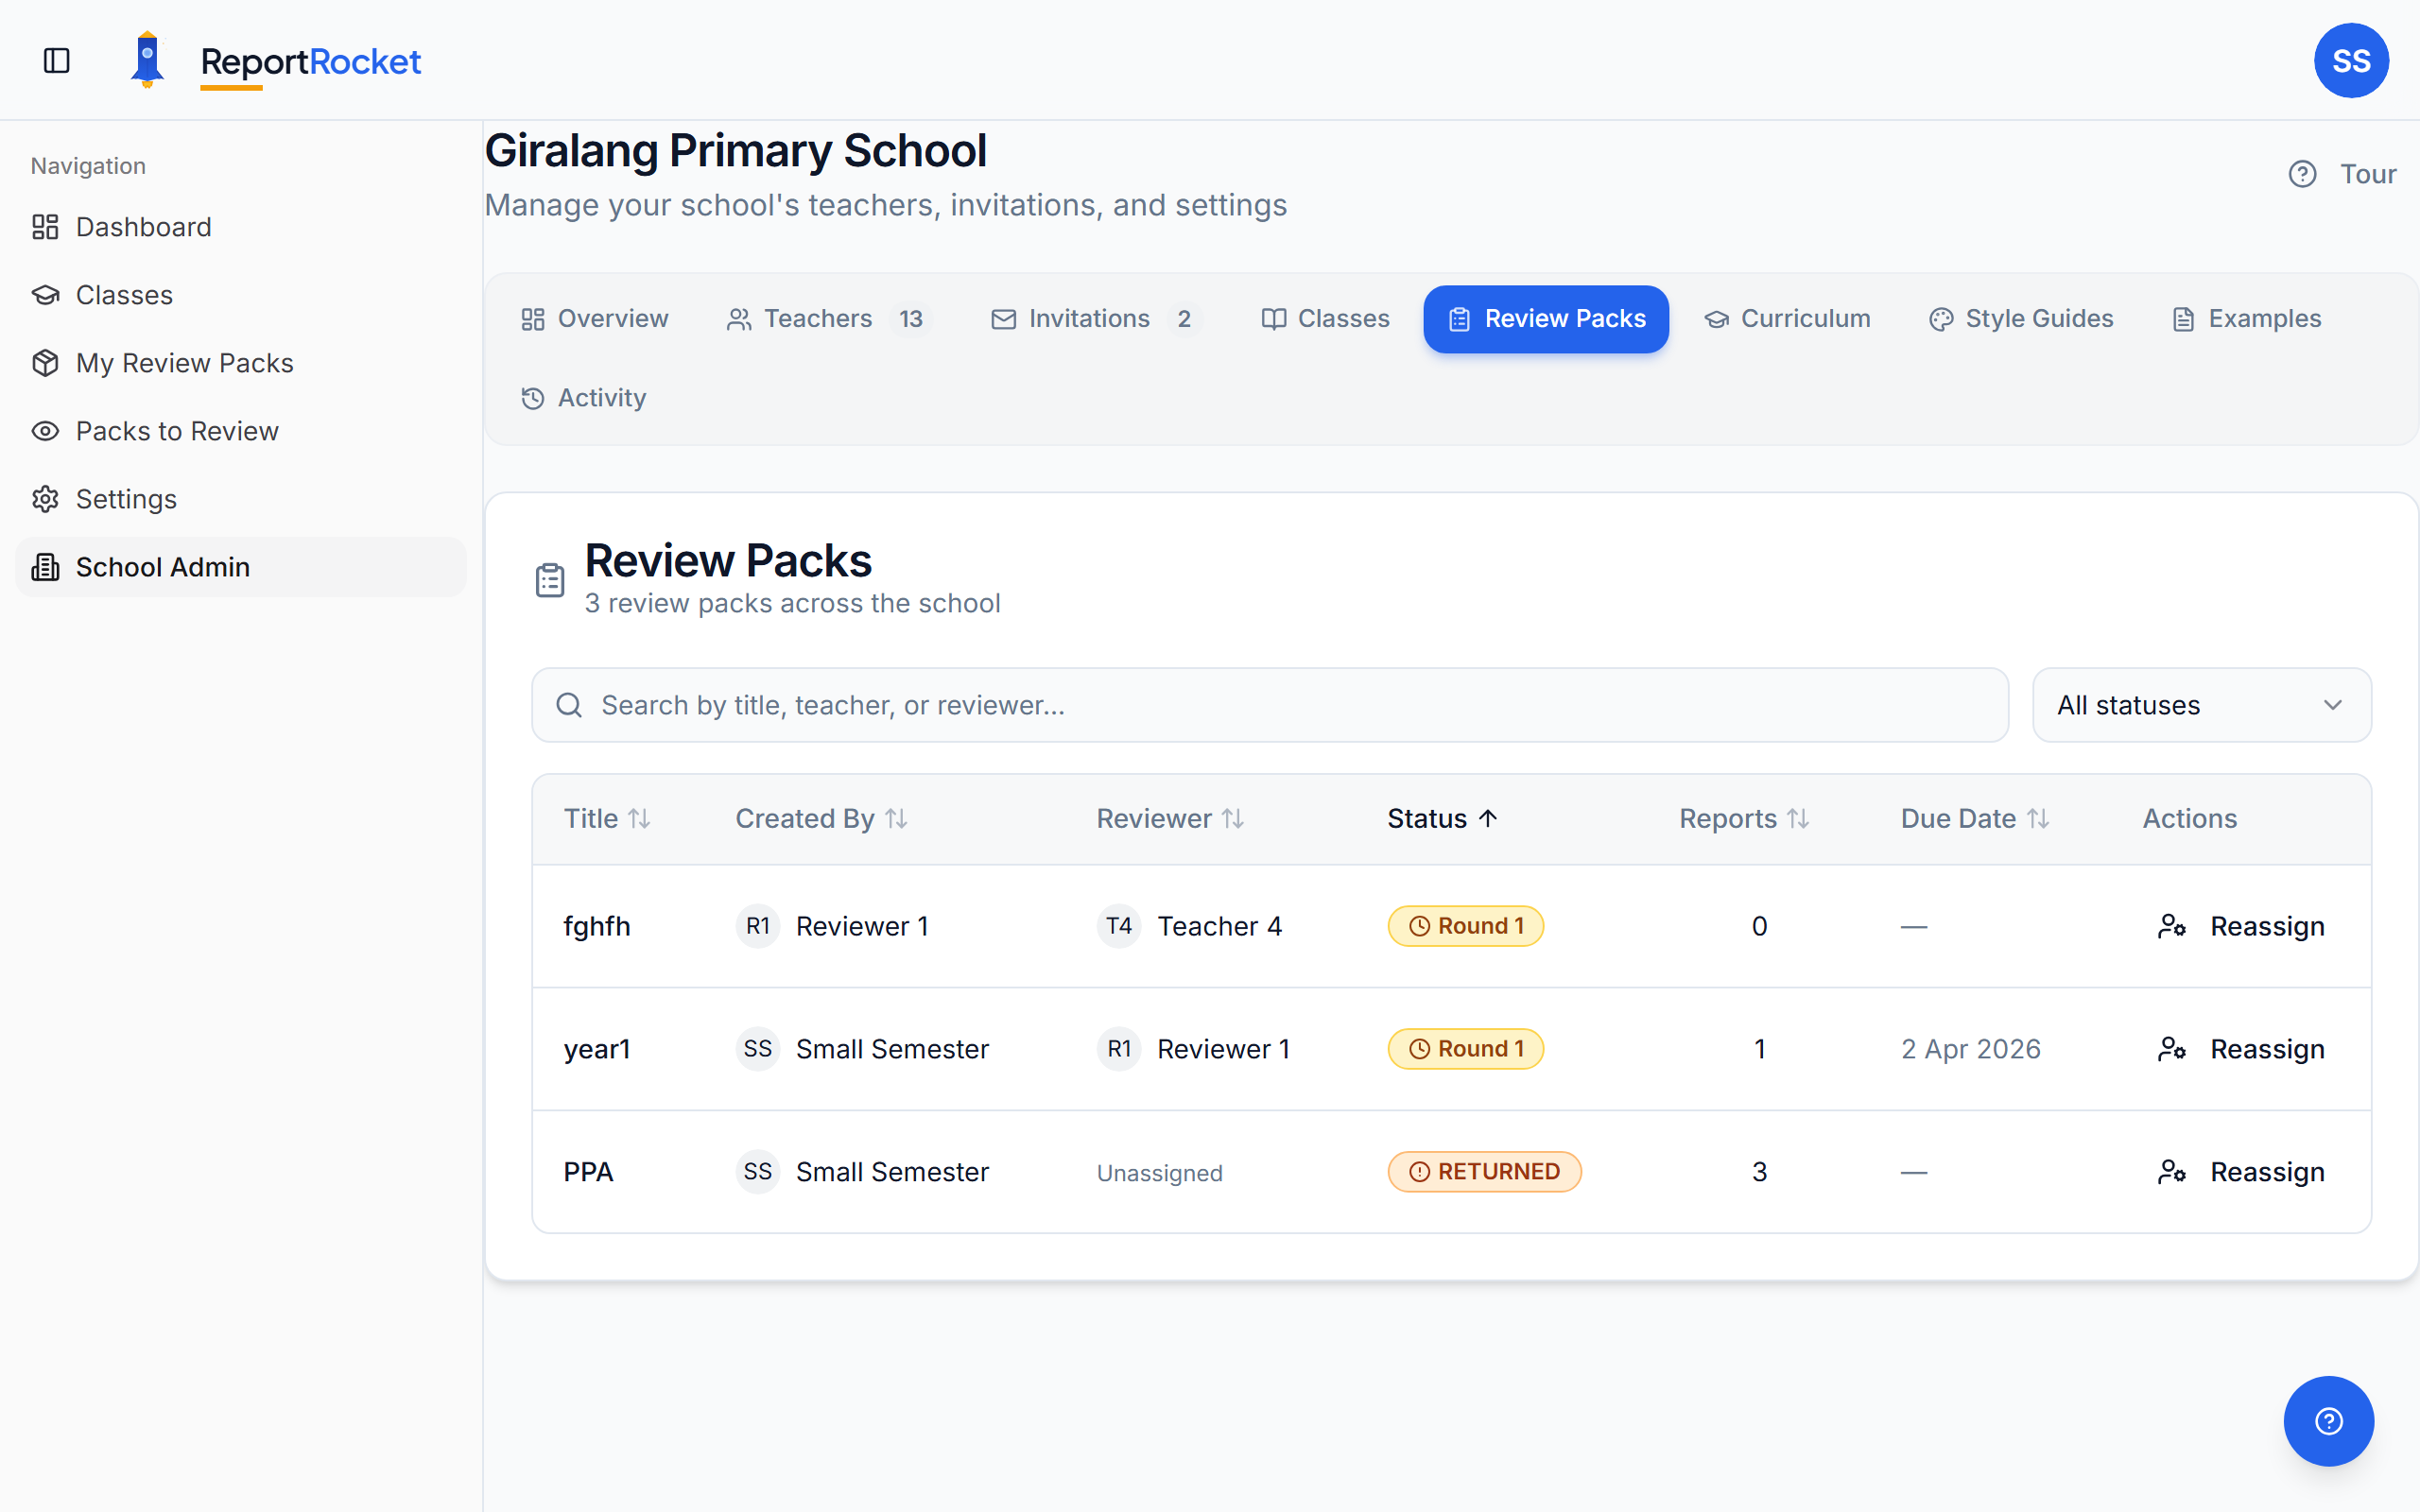Open the Invitations tab
Screen dimensions: 2420x1512
pyautogui.click(x=1089, y=318)
